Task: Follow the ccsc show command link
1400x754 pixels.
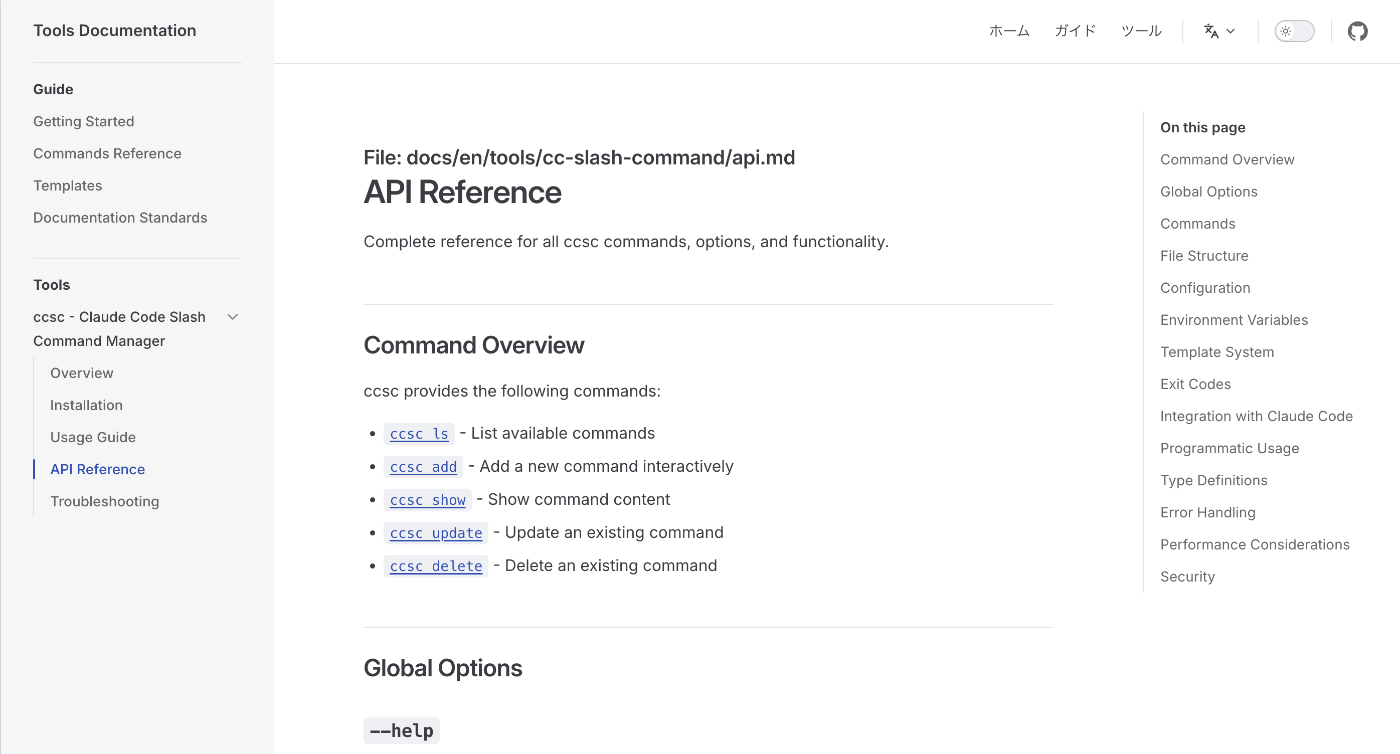Action: [x=428, y=500]
